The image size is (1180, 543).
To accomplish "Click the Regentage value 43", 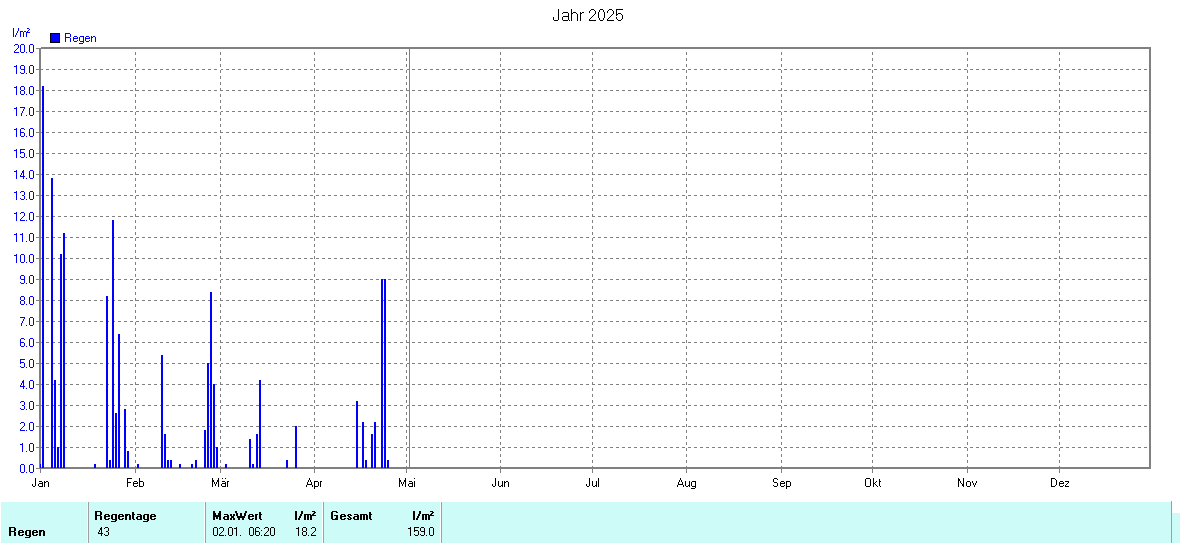I will [x=104, y=532].
